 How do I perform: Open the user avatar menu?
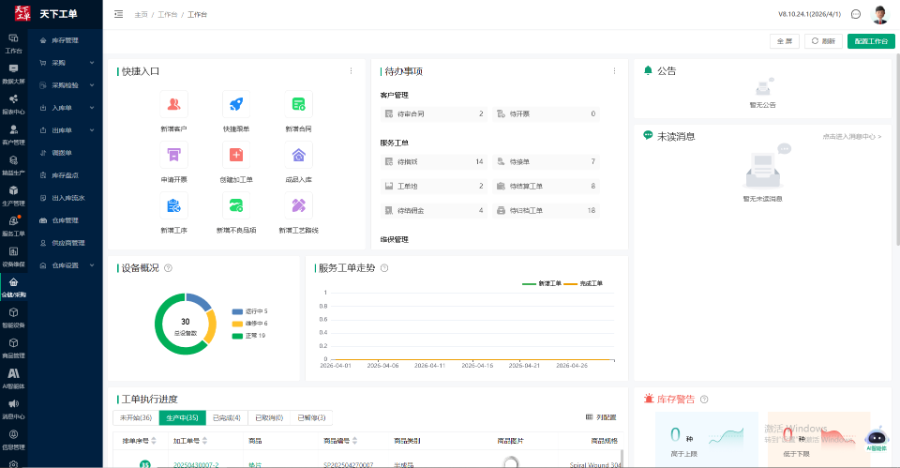879,14
